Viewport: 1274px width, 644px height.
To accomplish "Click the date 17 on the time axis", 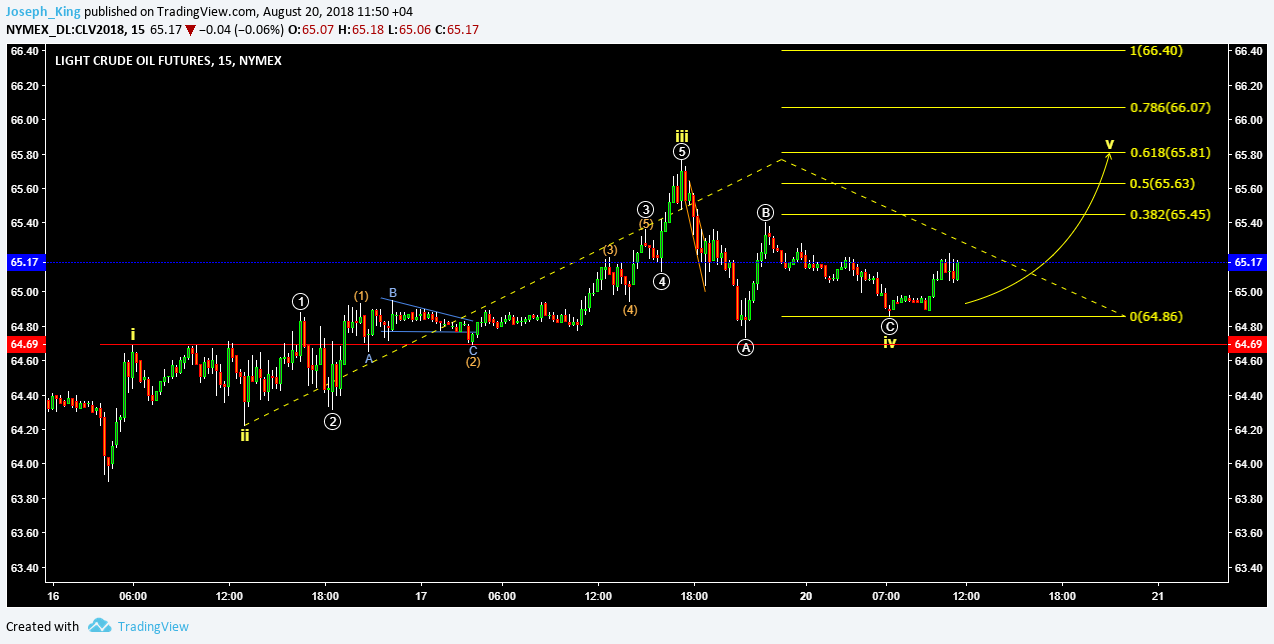I will (421, 595).
